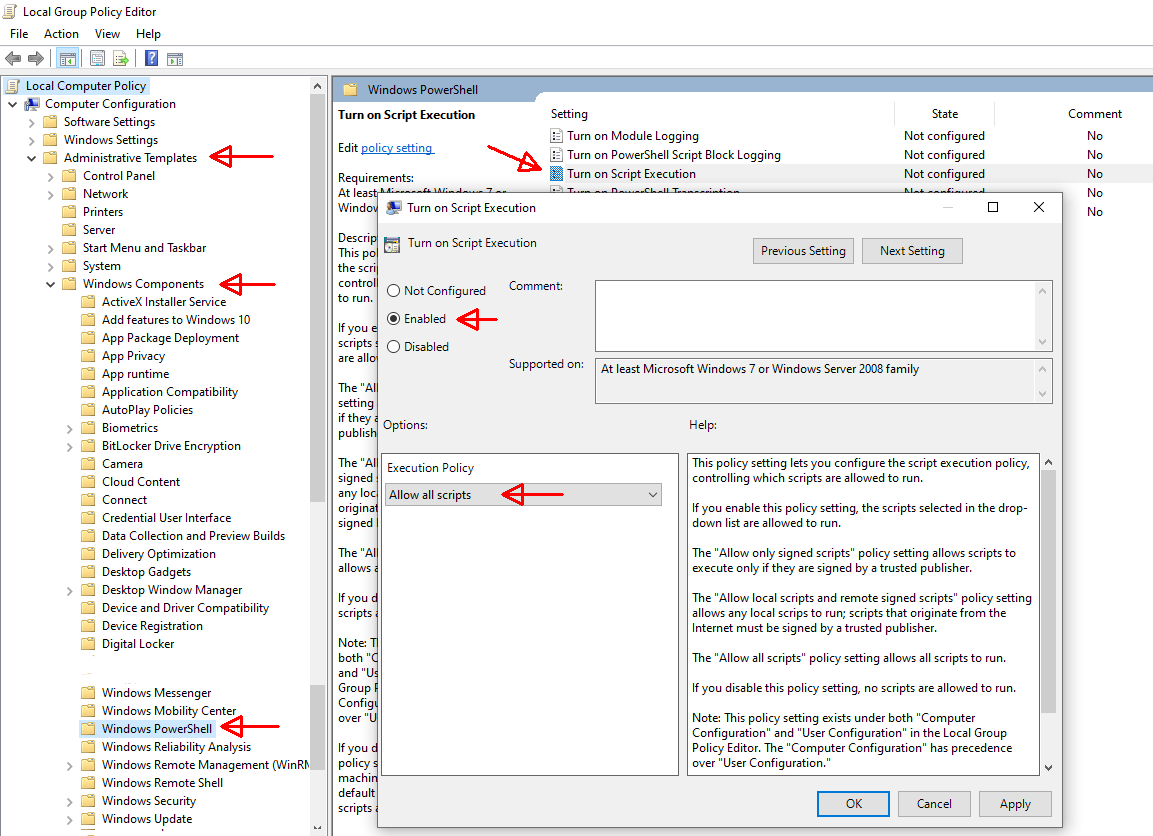Click the Help pane scroll down arrow
The width and height of the screenshot is (1153, 836).
1049,768
